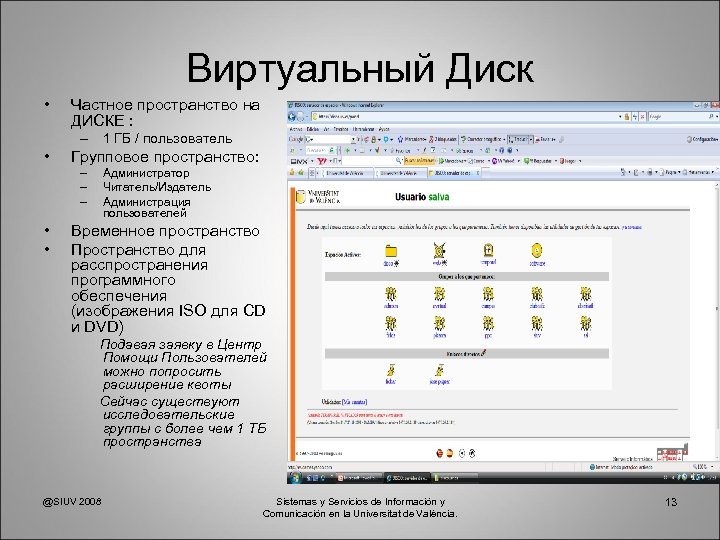Open the Ayuda menu

pyautogui.click(x=384, y=129)
